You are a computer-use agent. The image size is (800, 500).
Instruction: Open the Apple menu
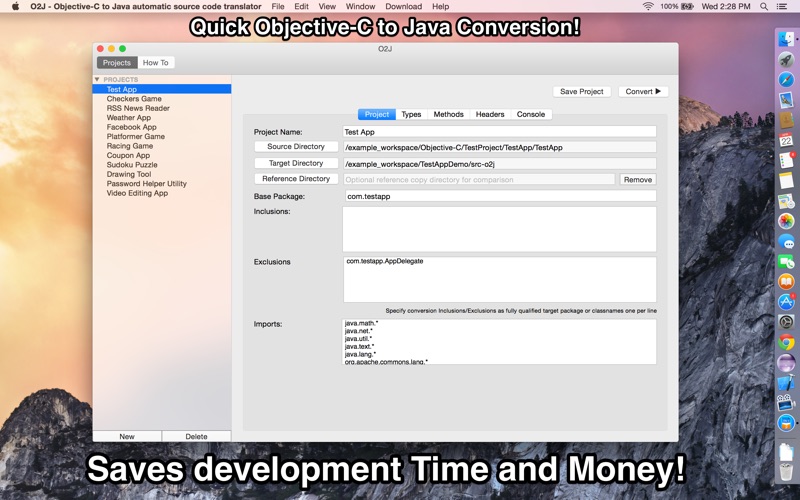[15, 6]
